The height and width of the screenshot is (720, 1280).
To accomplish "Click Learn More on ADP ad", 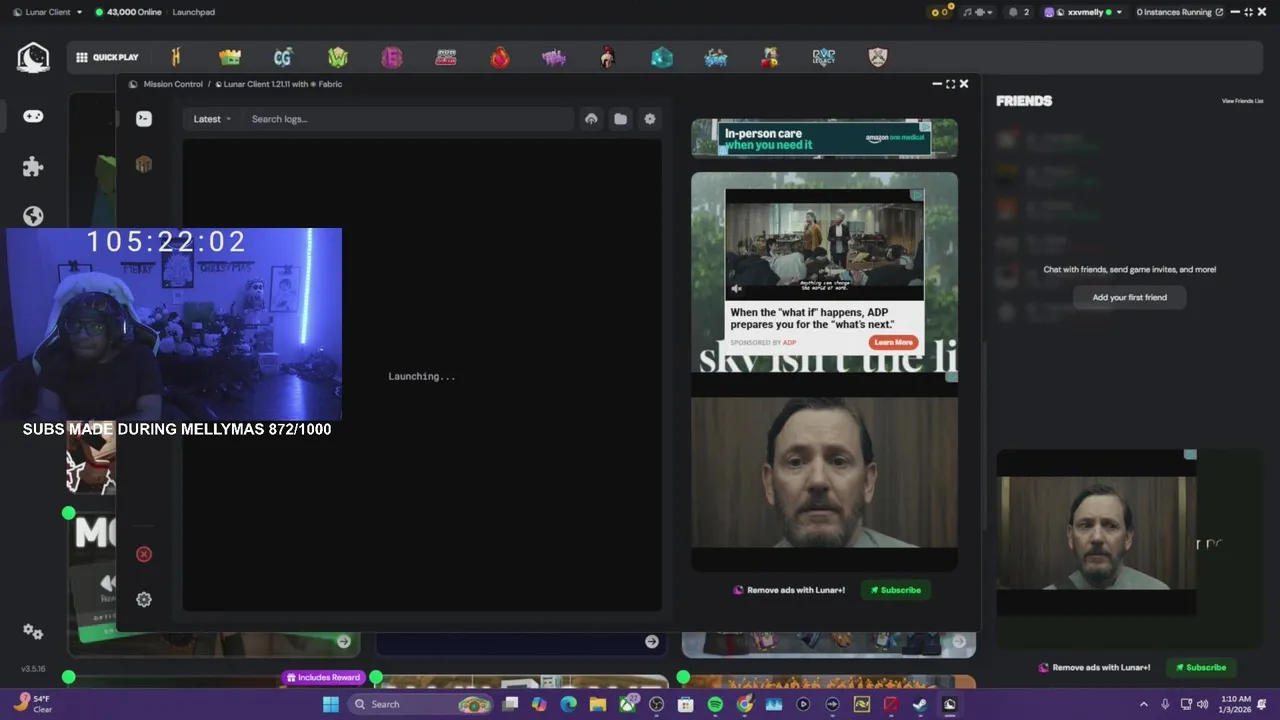I will coord(893,342).
